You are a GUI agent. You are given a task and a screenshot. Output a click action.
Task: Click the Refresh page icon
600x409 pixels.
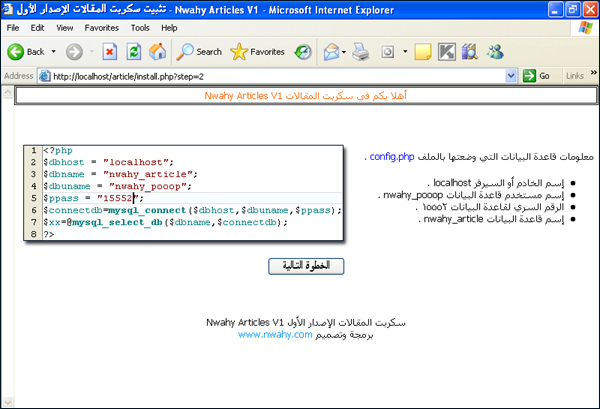click(134, 52)
